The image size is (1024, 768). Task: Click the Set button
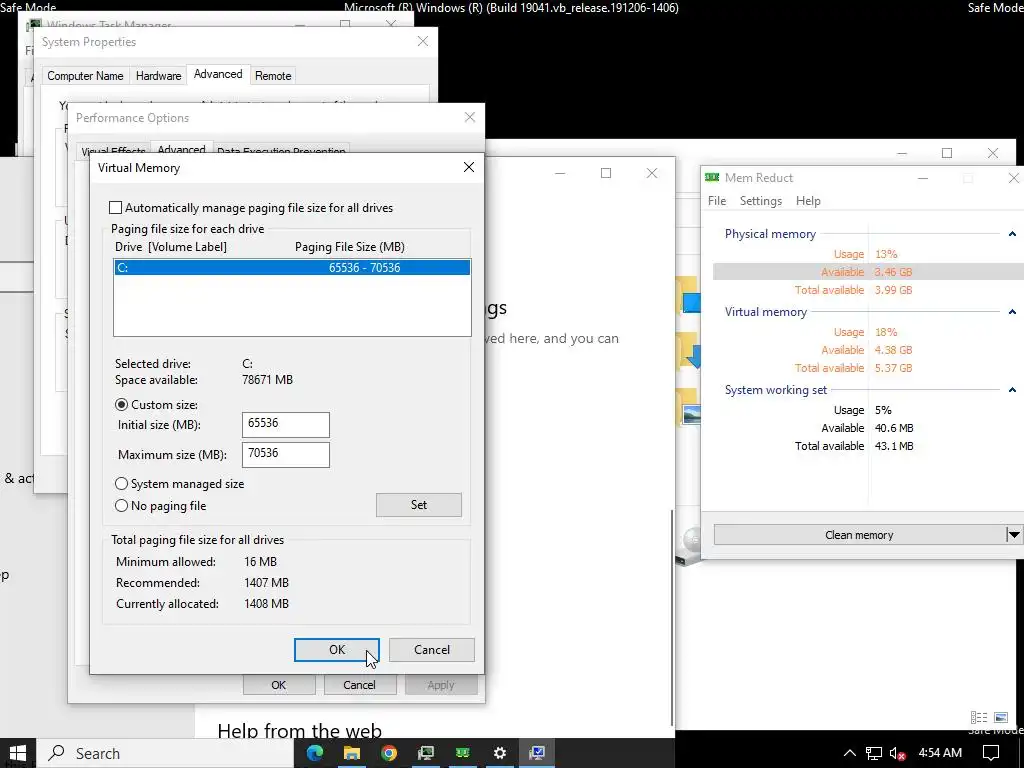tap(419, 505)
